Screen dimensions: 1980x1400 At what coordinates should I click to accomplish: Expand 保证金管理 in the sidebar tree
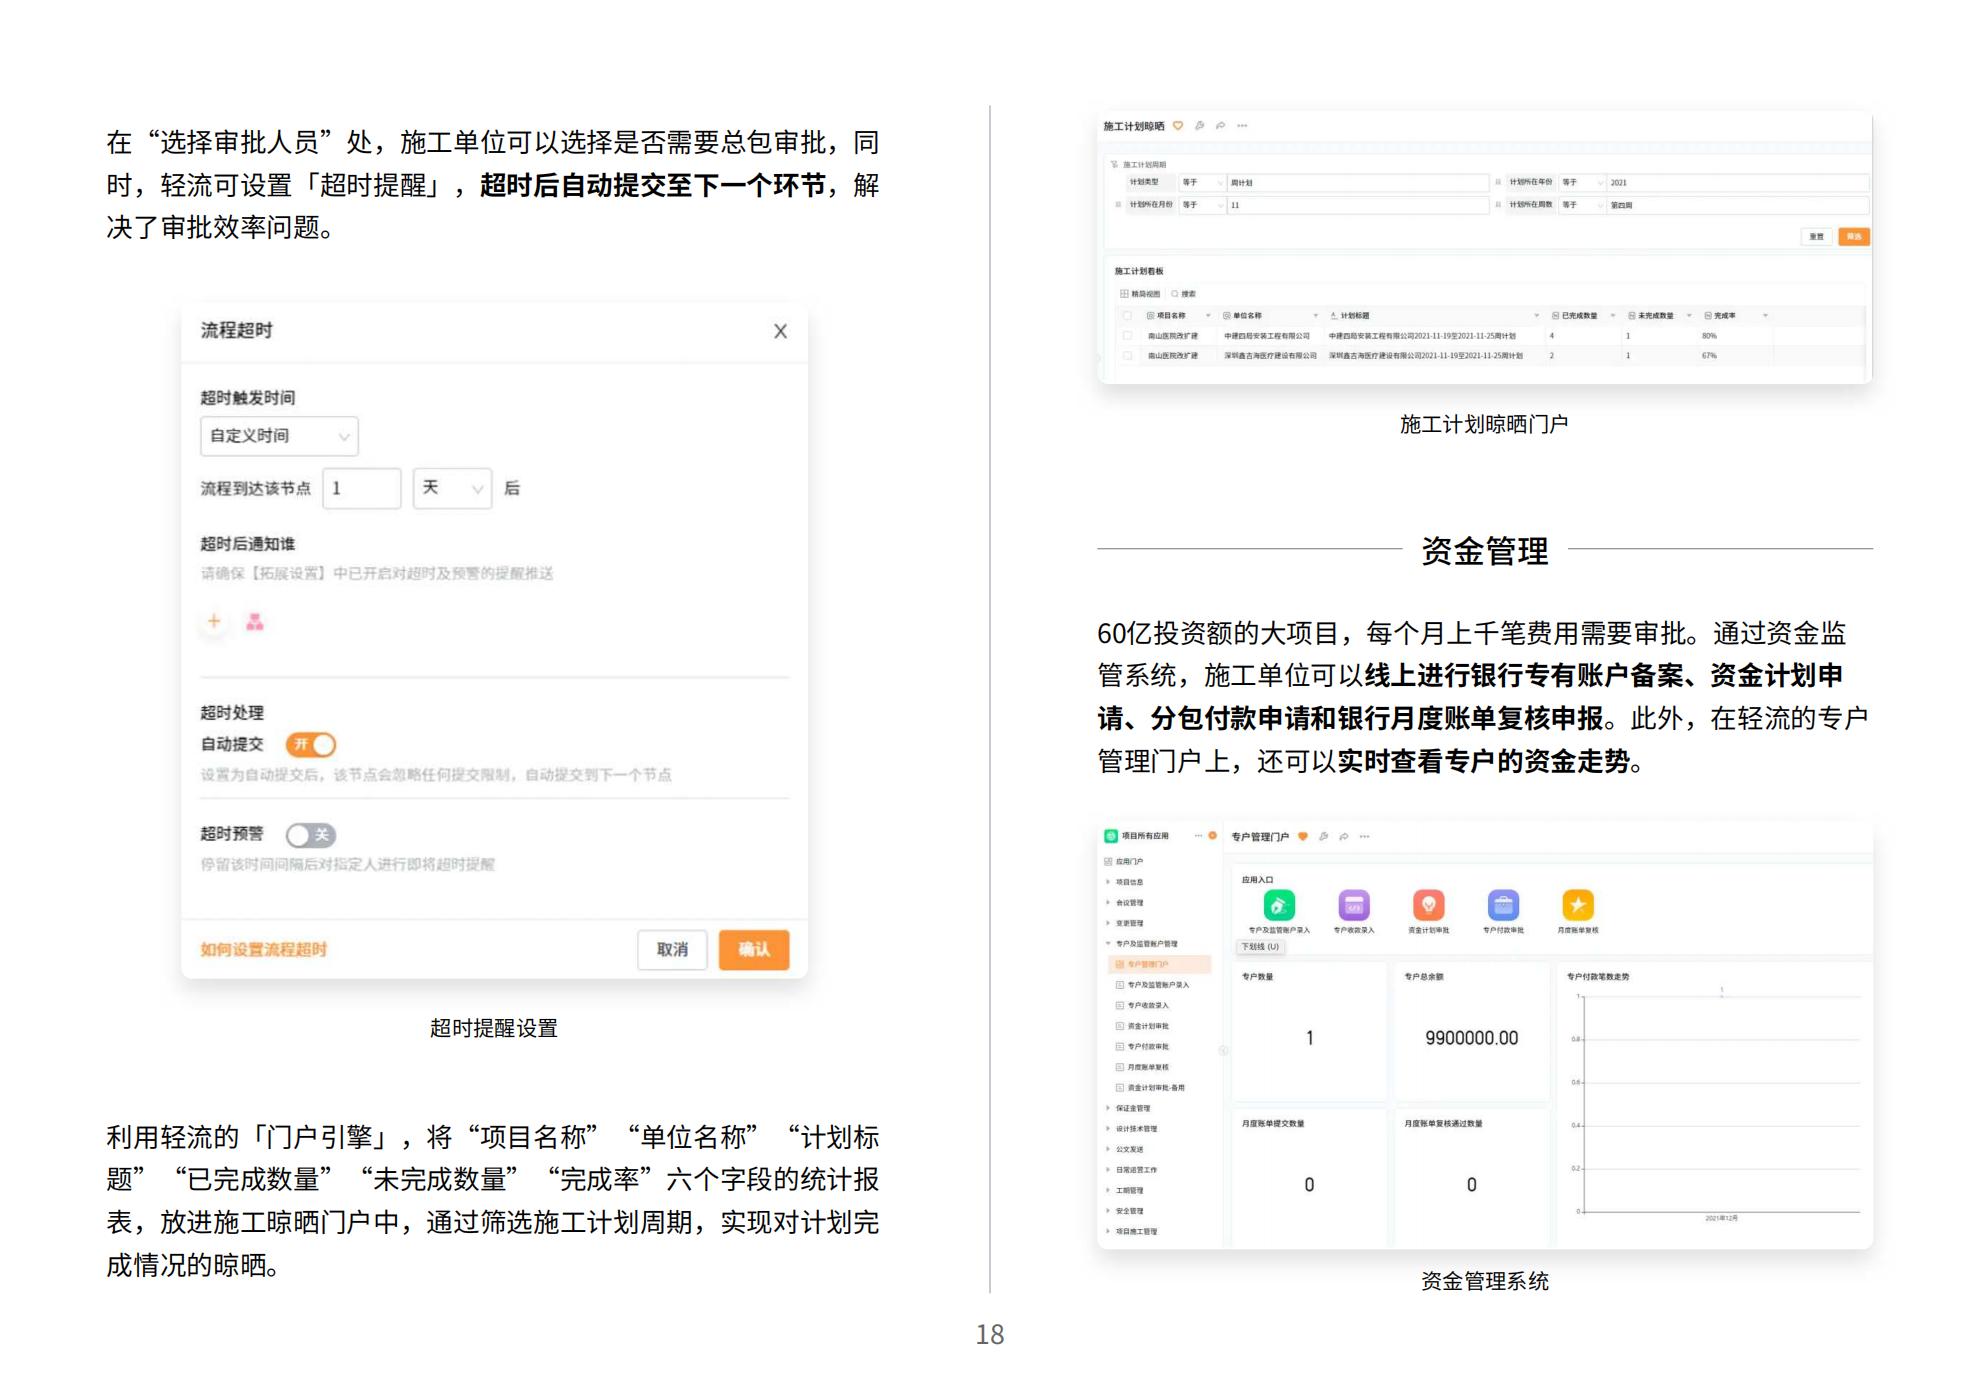pos(1108,1108)
